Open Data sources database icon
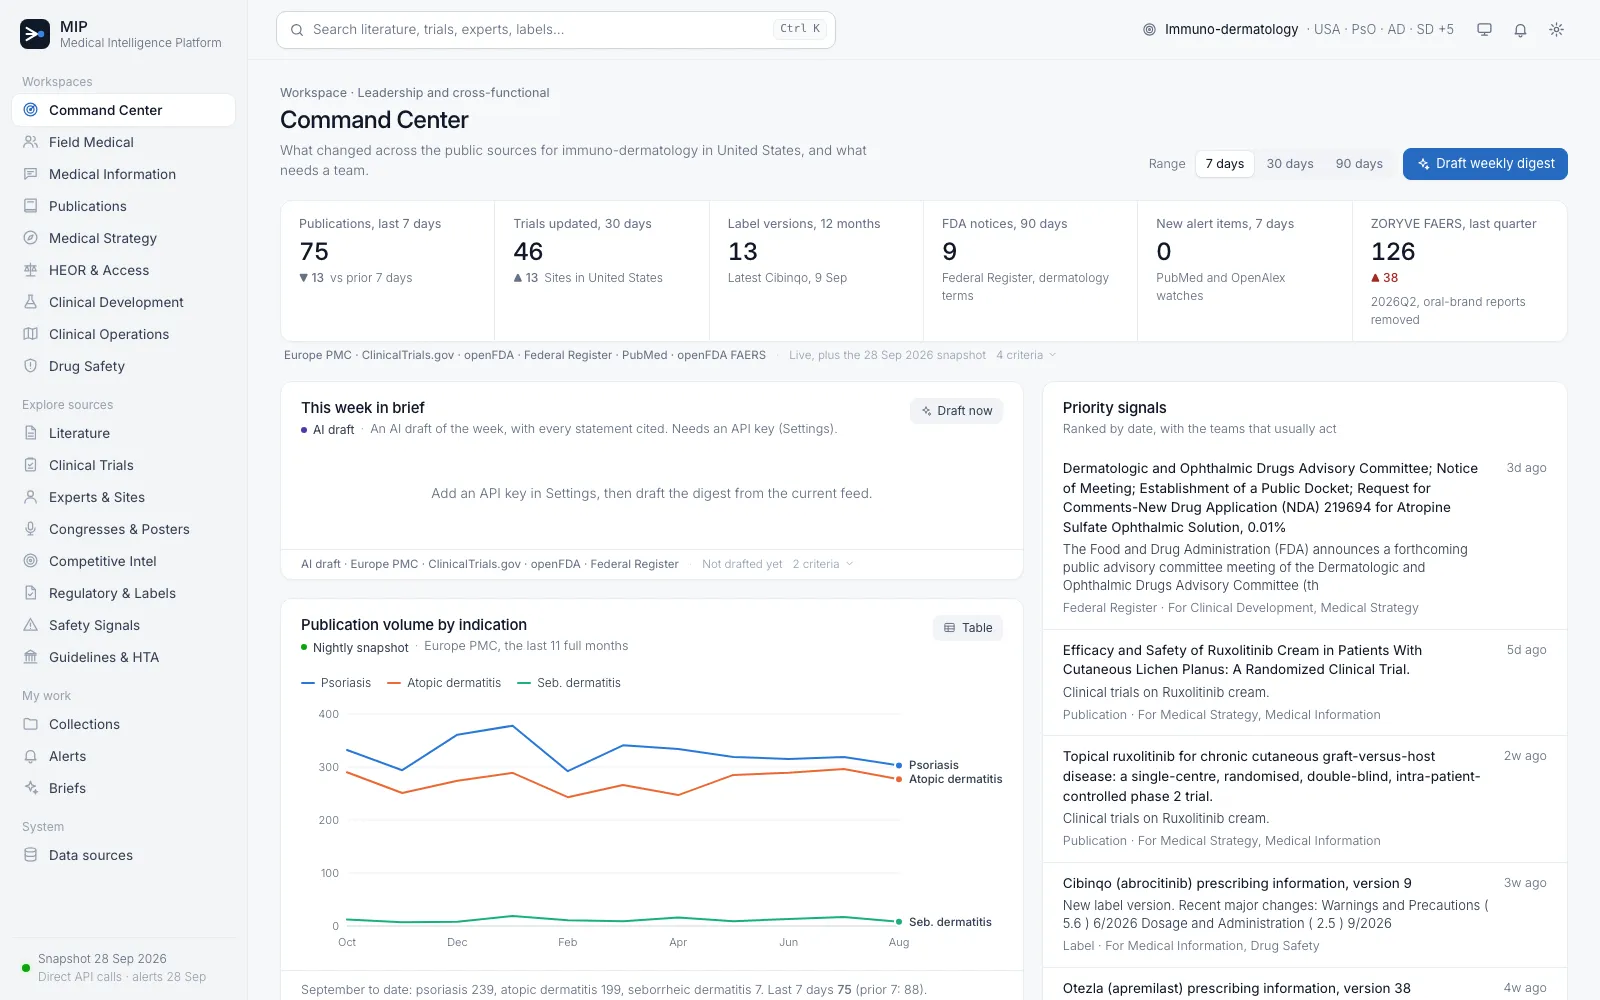The image size is (1600, 1000). point(31,855)
